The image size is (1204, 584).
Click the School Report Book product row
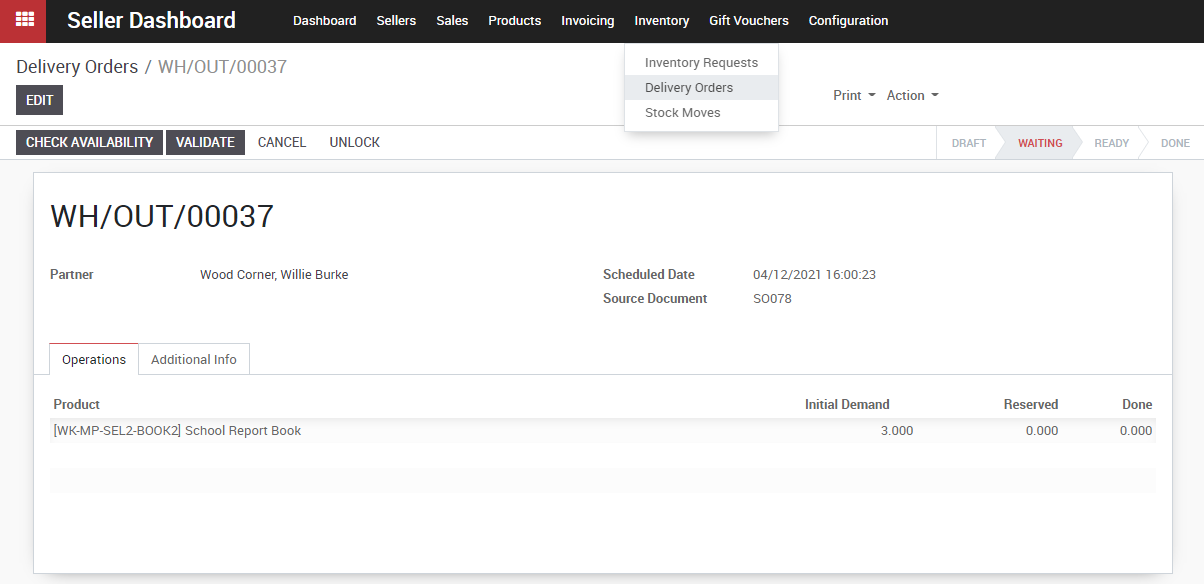coord(602,431)
